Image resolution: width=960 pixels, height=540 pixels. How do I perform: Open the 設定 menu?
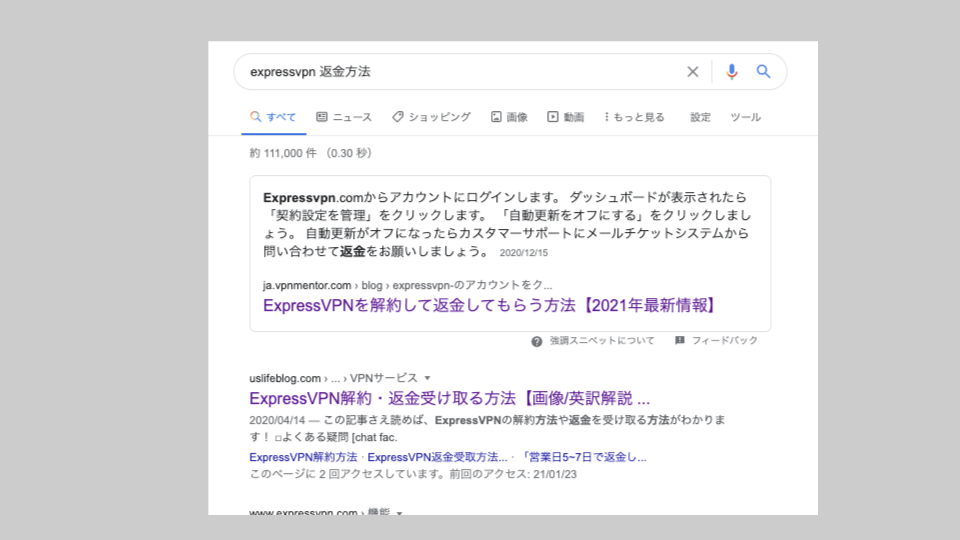pyautogui.click(x=700, y=117)
